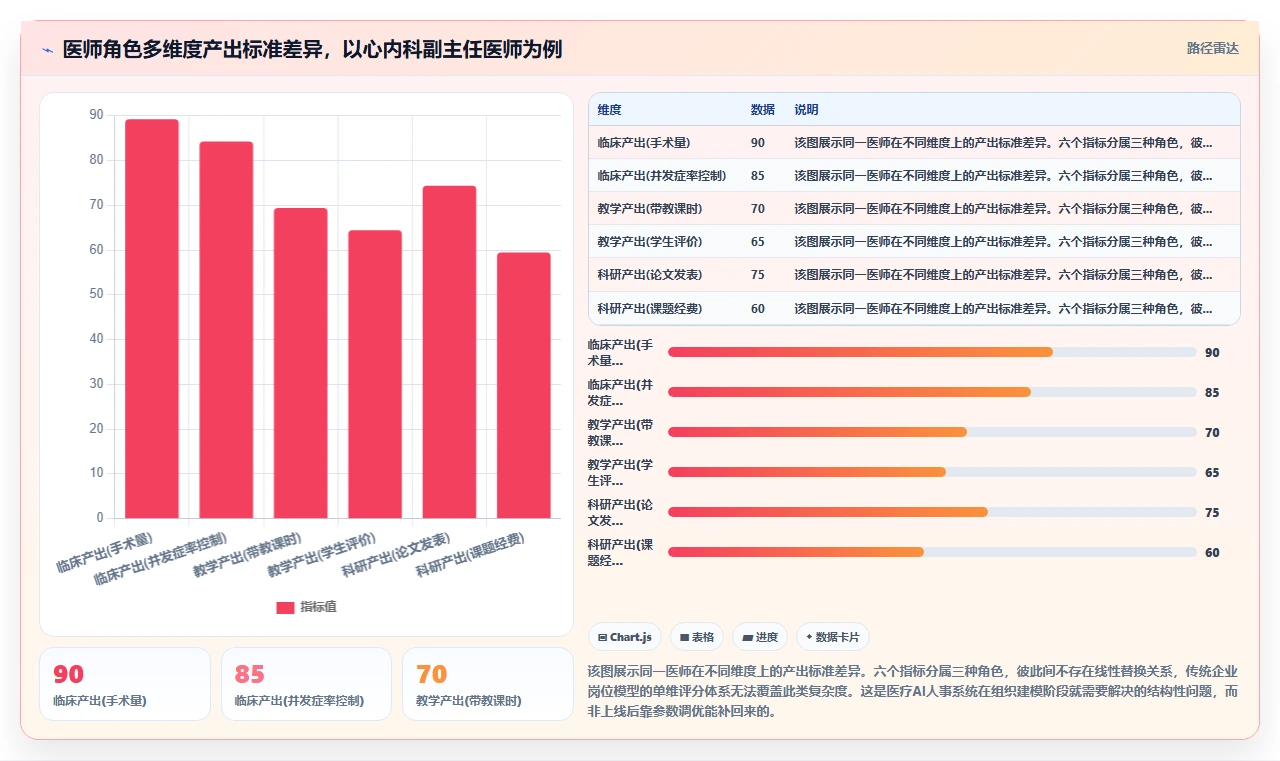Click the progress bar showing 60

(932, 552)
